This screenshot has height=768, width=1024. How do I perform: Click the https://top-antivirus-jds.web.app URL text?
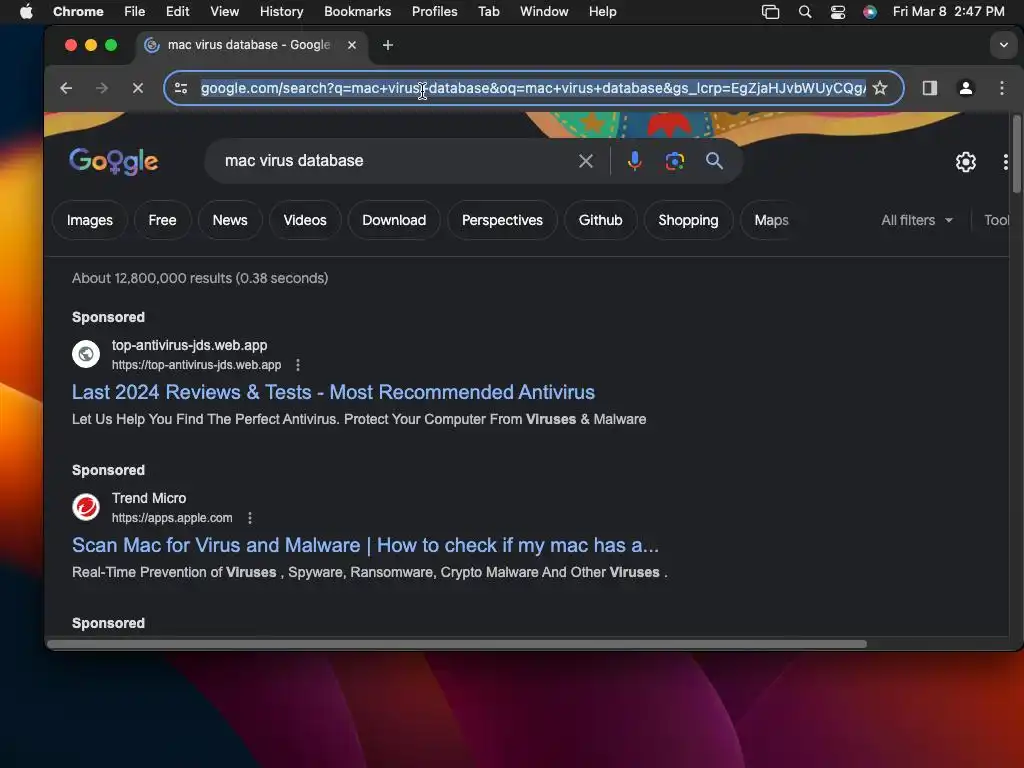coord(197,365)
